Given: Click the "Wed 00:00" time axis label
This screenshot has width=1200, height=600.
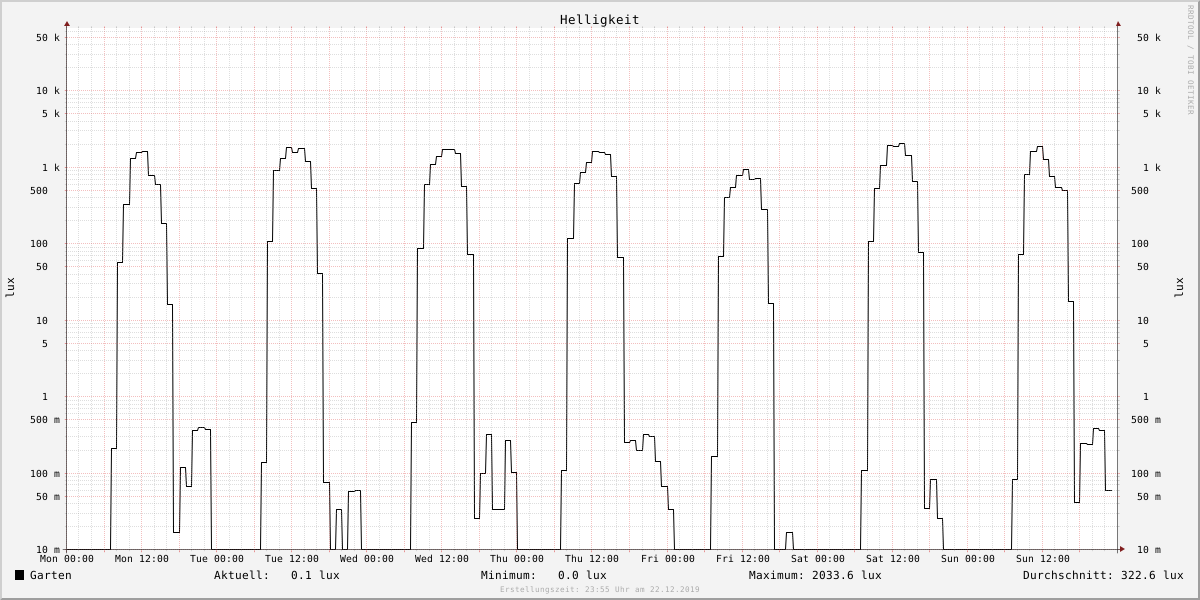Looking at the screenshot, I should click(367, 559).
